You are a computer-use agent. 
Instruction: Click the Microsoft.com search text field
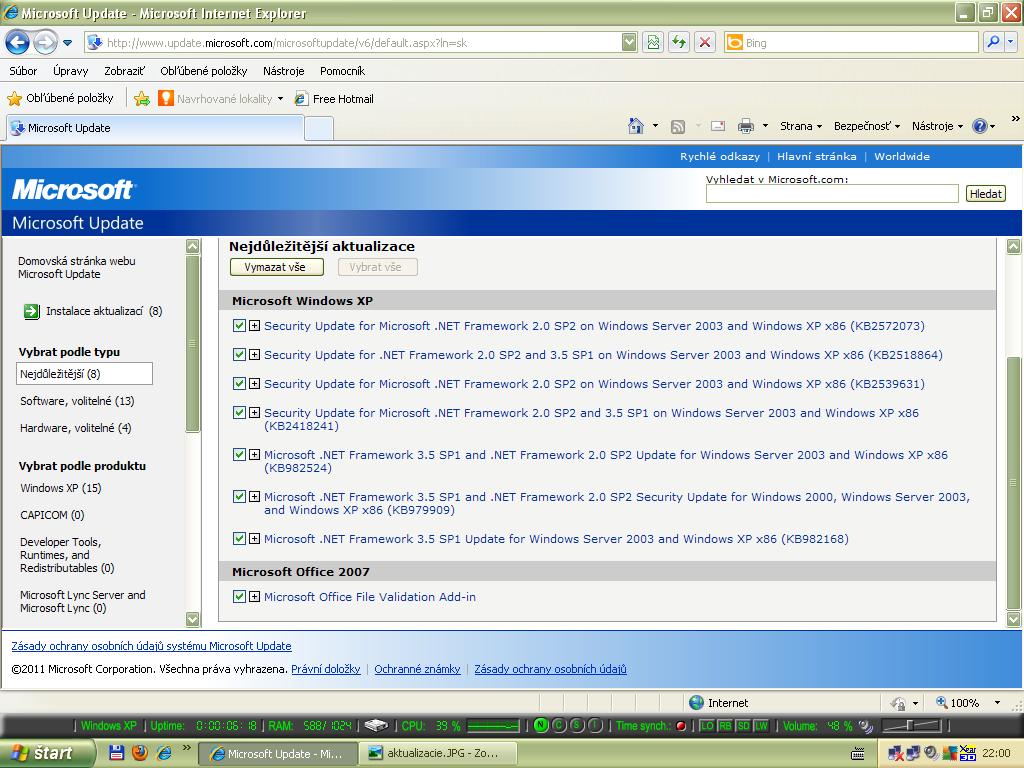[832, 193]
